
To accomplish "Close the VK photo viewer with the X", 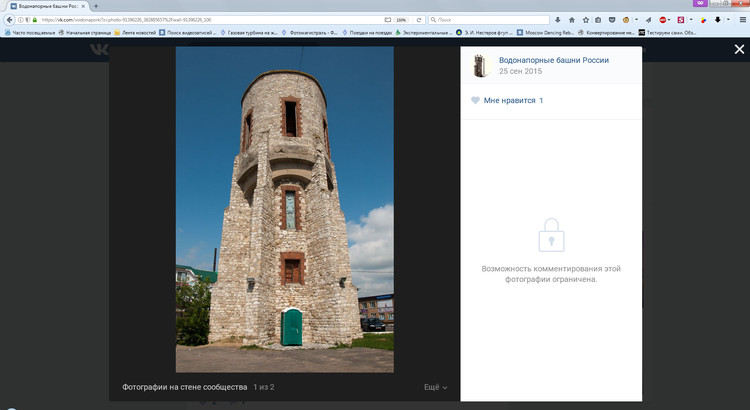I will tap(739, 49).
